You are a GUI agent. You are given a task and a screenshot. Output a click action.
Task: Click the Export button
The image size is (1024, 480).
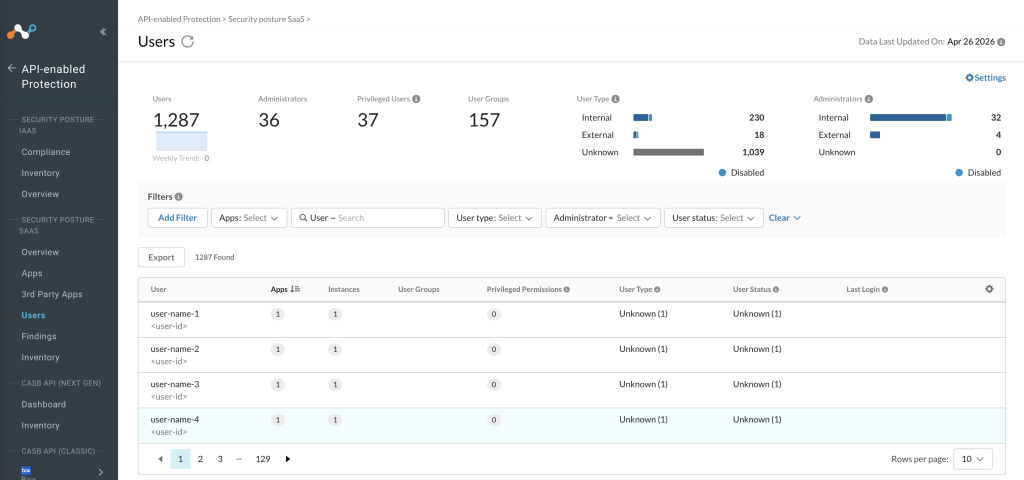point(161,257)
